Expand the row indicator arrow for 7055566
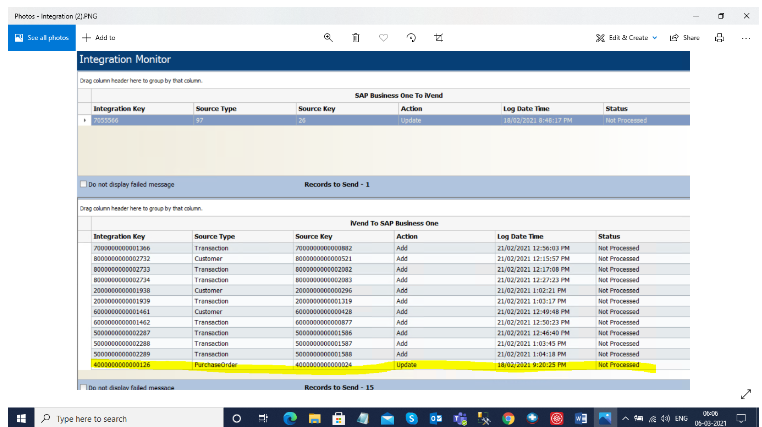 coord(85,120)
